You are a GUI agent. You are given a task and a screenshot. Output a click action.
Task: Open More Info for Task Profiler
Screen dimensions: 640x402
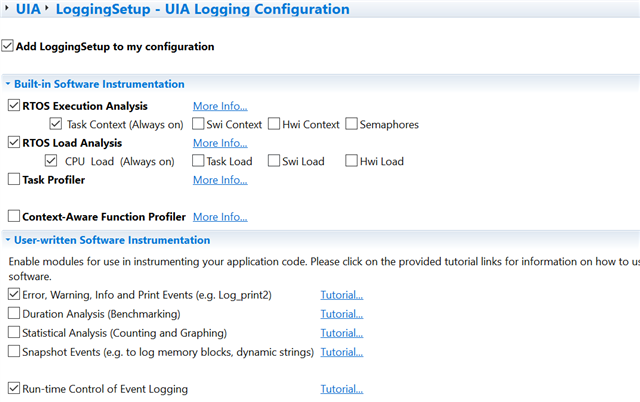[x=220, y=180]
